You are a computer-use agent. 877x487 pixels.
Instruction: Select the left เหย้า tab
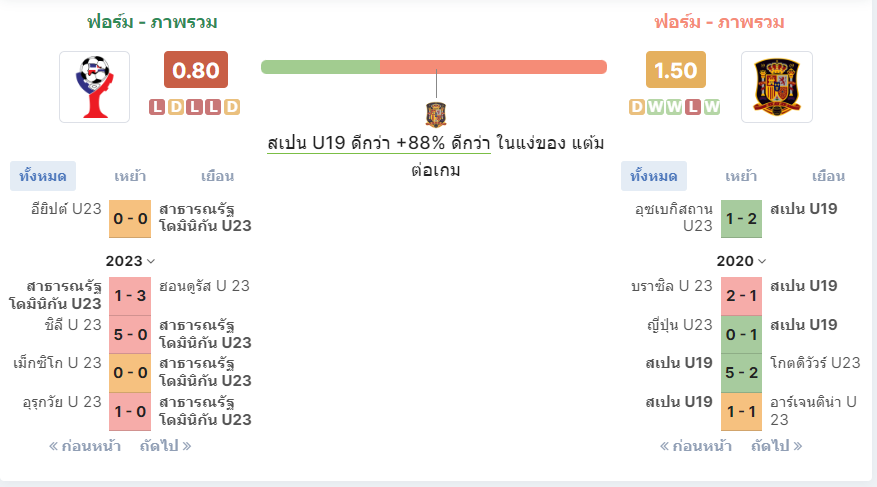(x=130, y=176)
